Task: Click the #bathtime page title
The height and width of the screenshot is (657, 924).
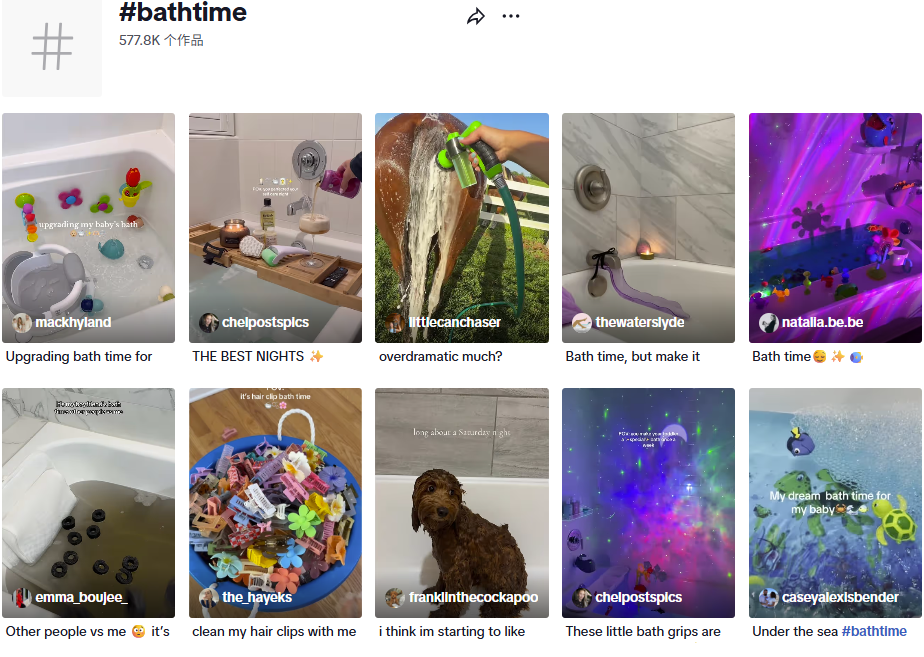Action: [183, 14]
